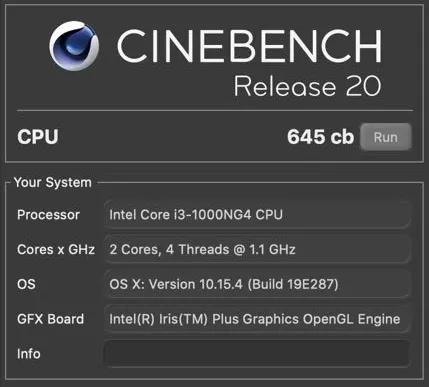Screen dimensions: 429x387
Task: Select the 645 cb score value
Action: 320,137
